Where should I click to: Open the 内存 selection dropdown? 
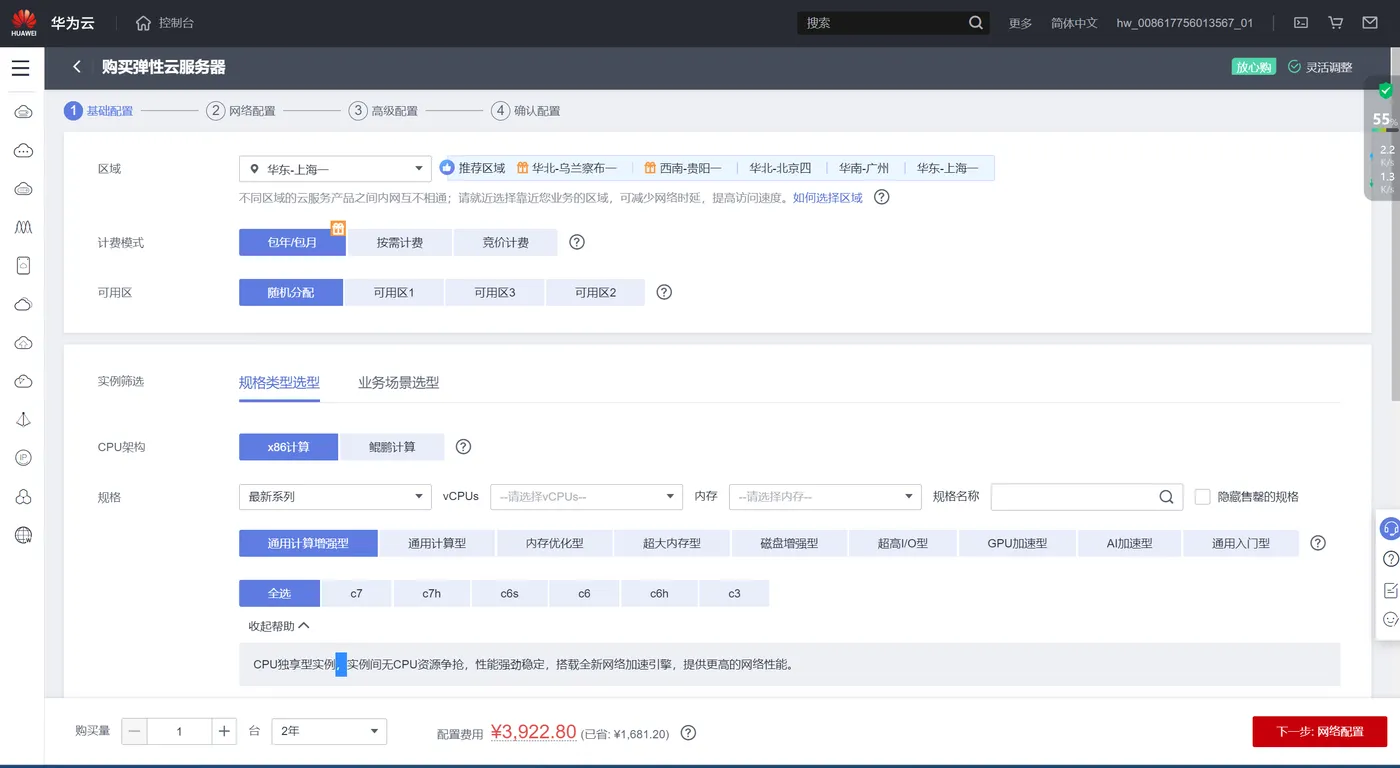click(825, 497)
